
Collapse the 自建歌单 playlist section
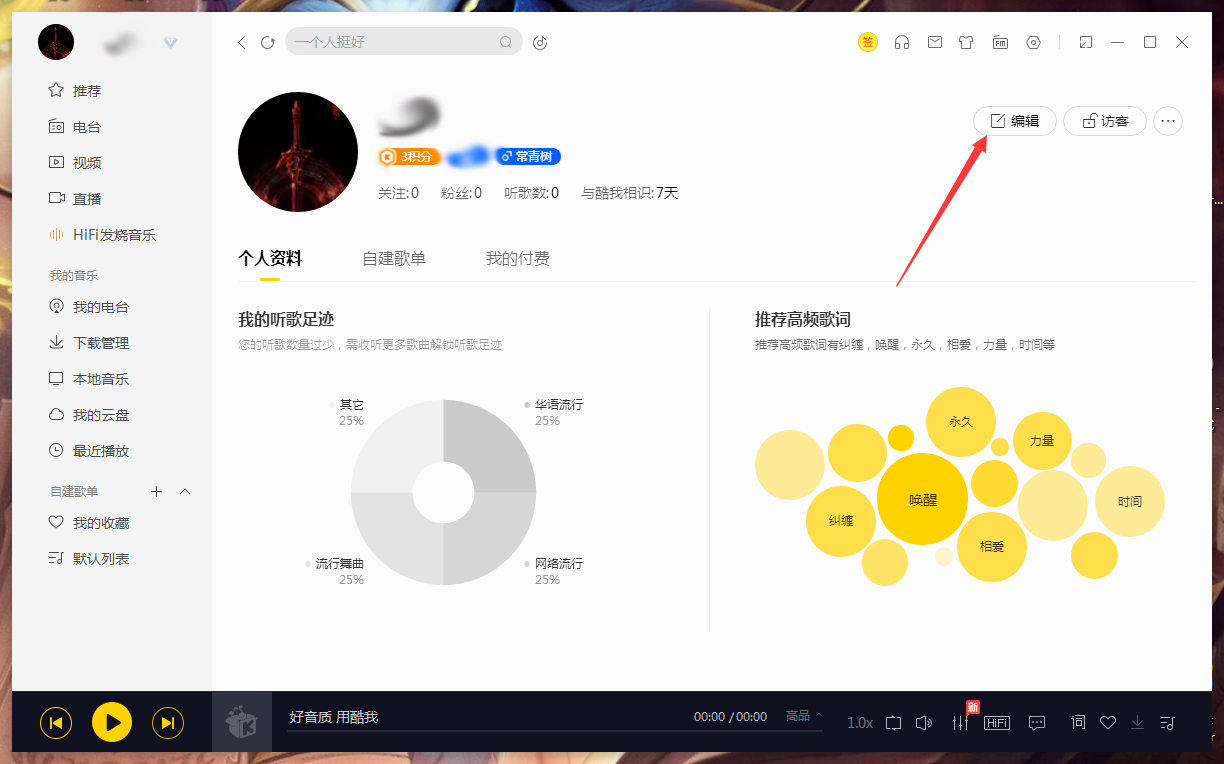[x=183, y=491]
